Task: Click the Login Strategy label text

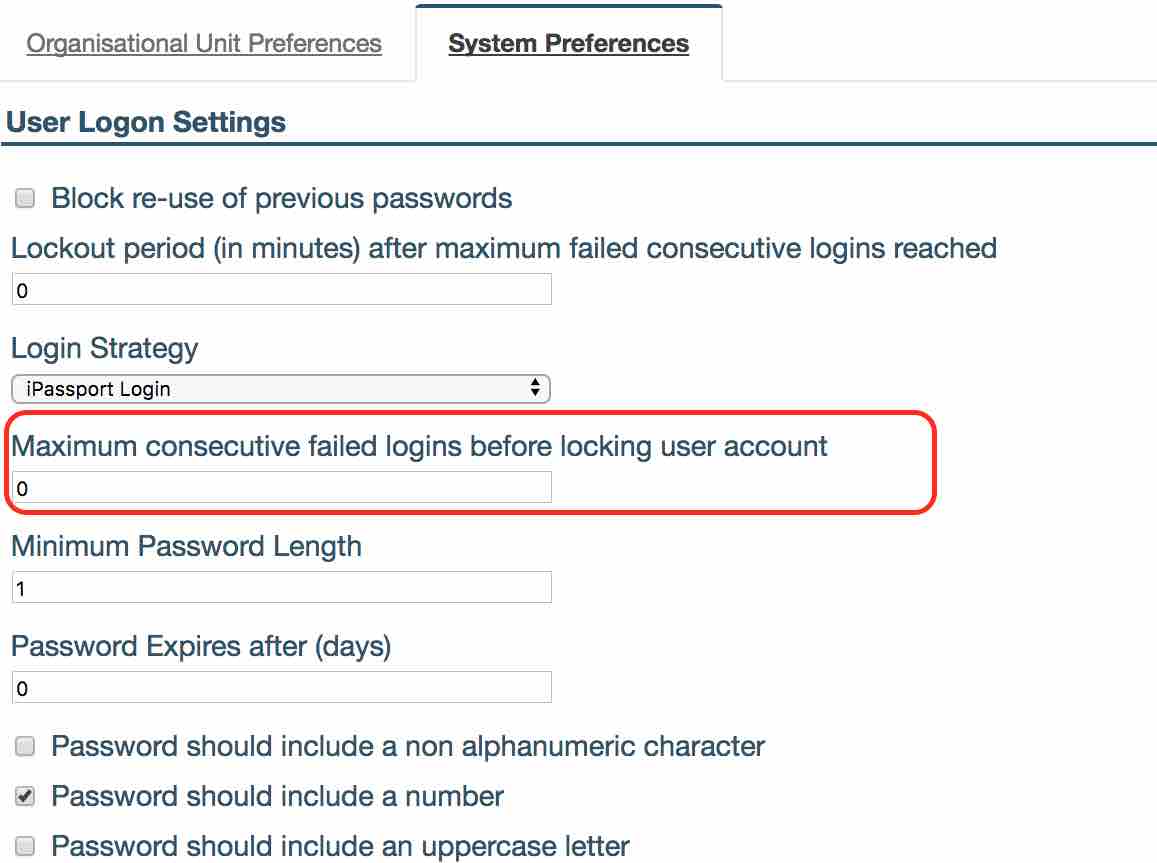Action: click(x=105, y=348)
